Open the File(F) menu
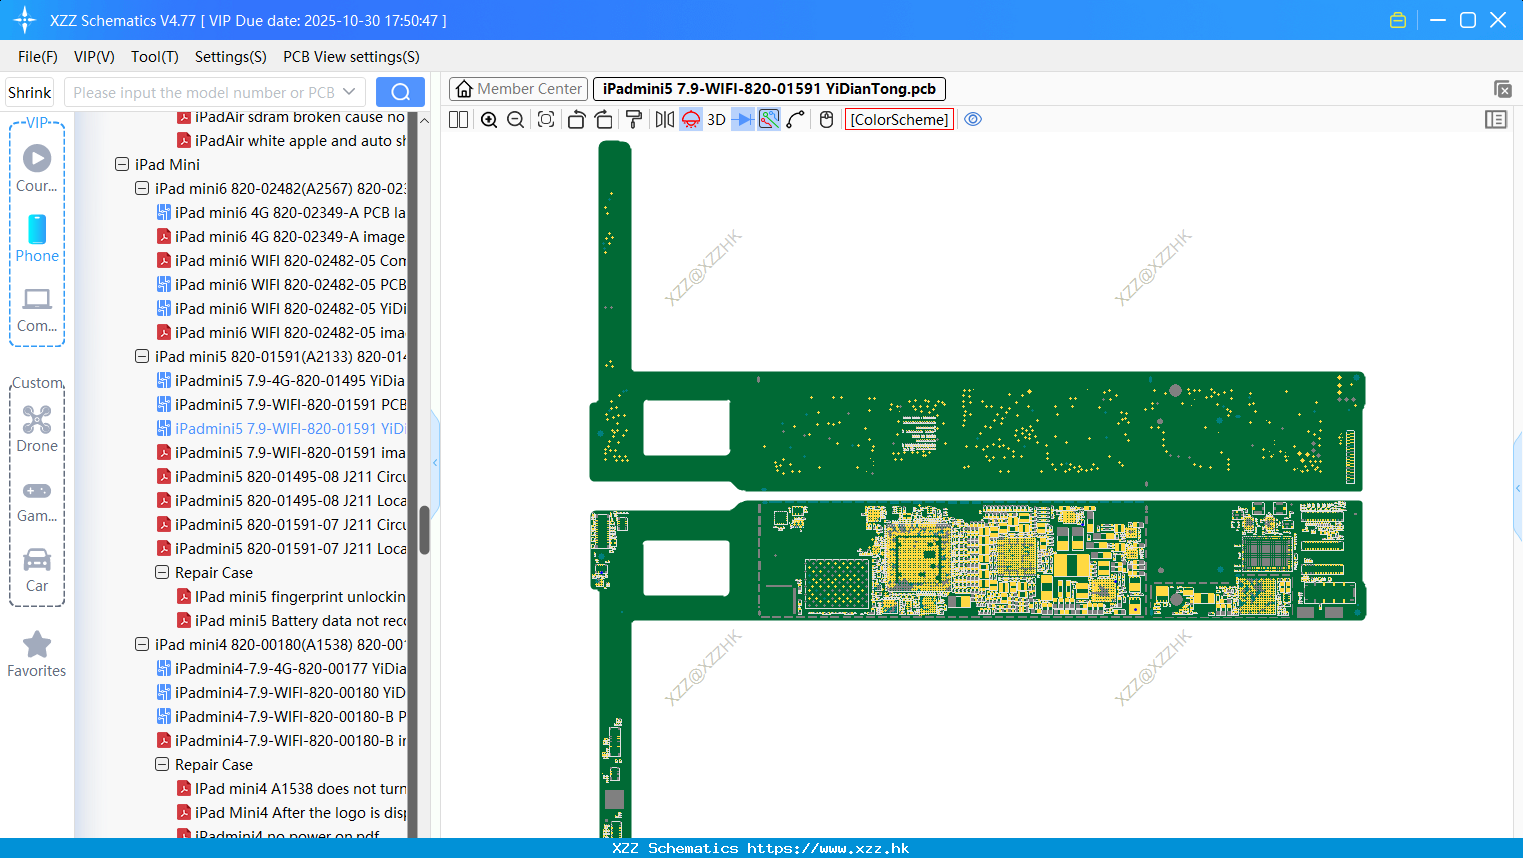Image resolution: width=1523 pixels, height=858 pixels. pyautogui.click(x=38, y=57)
